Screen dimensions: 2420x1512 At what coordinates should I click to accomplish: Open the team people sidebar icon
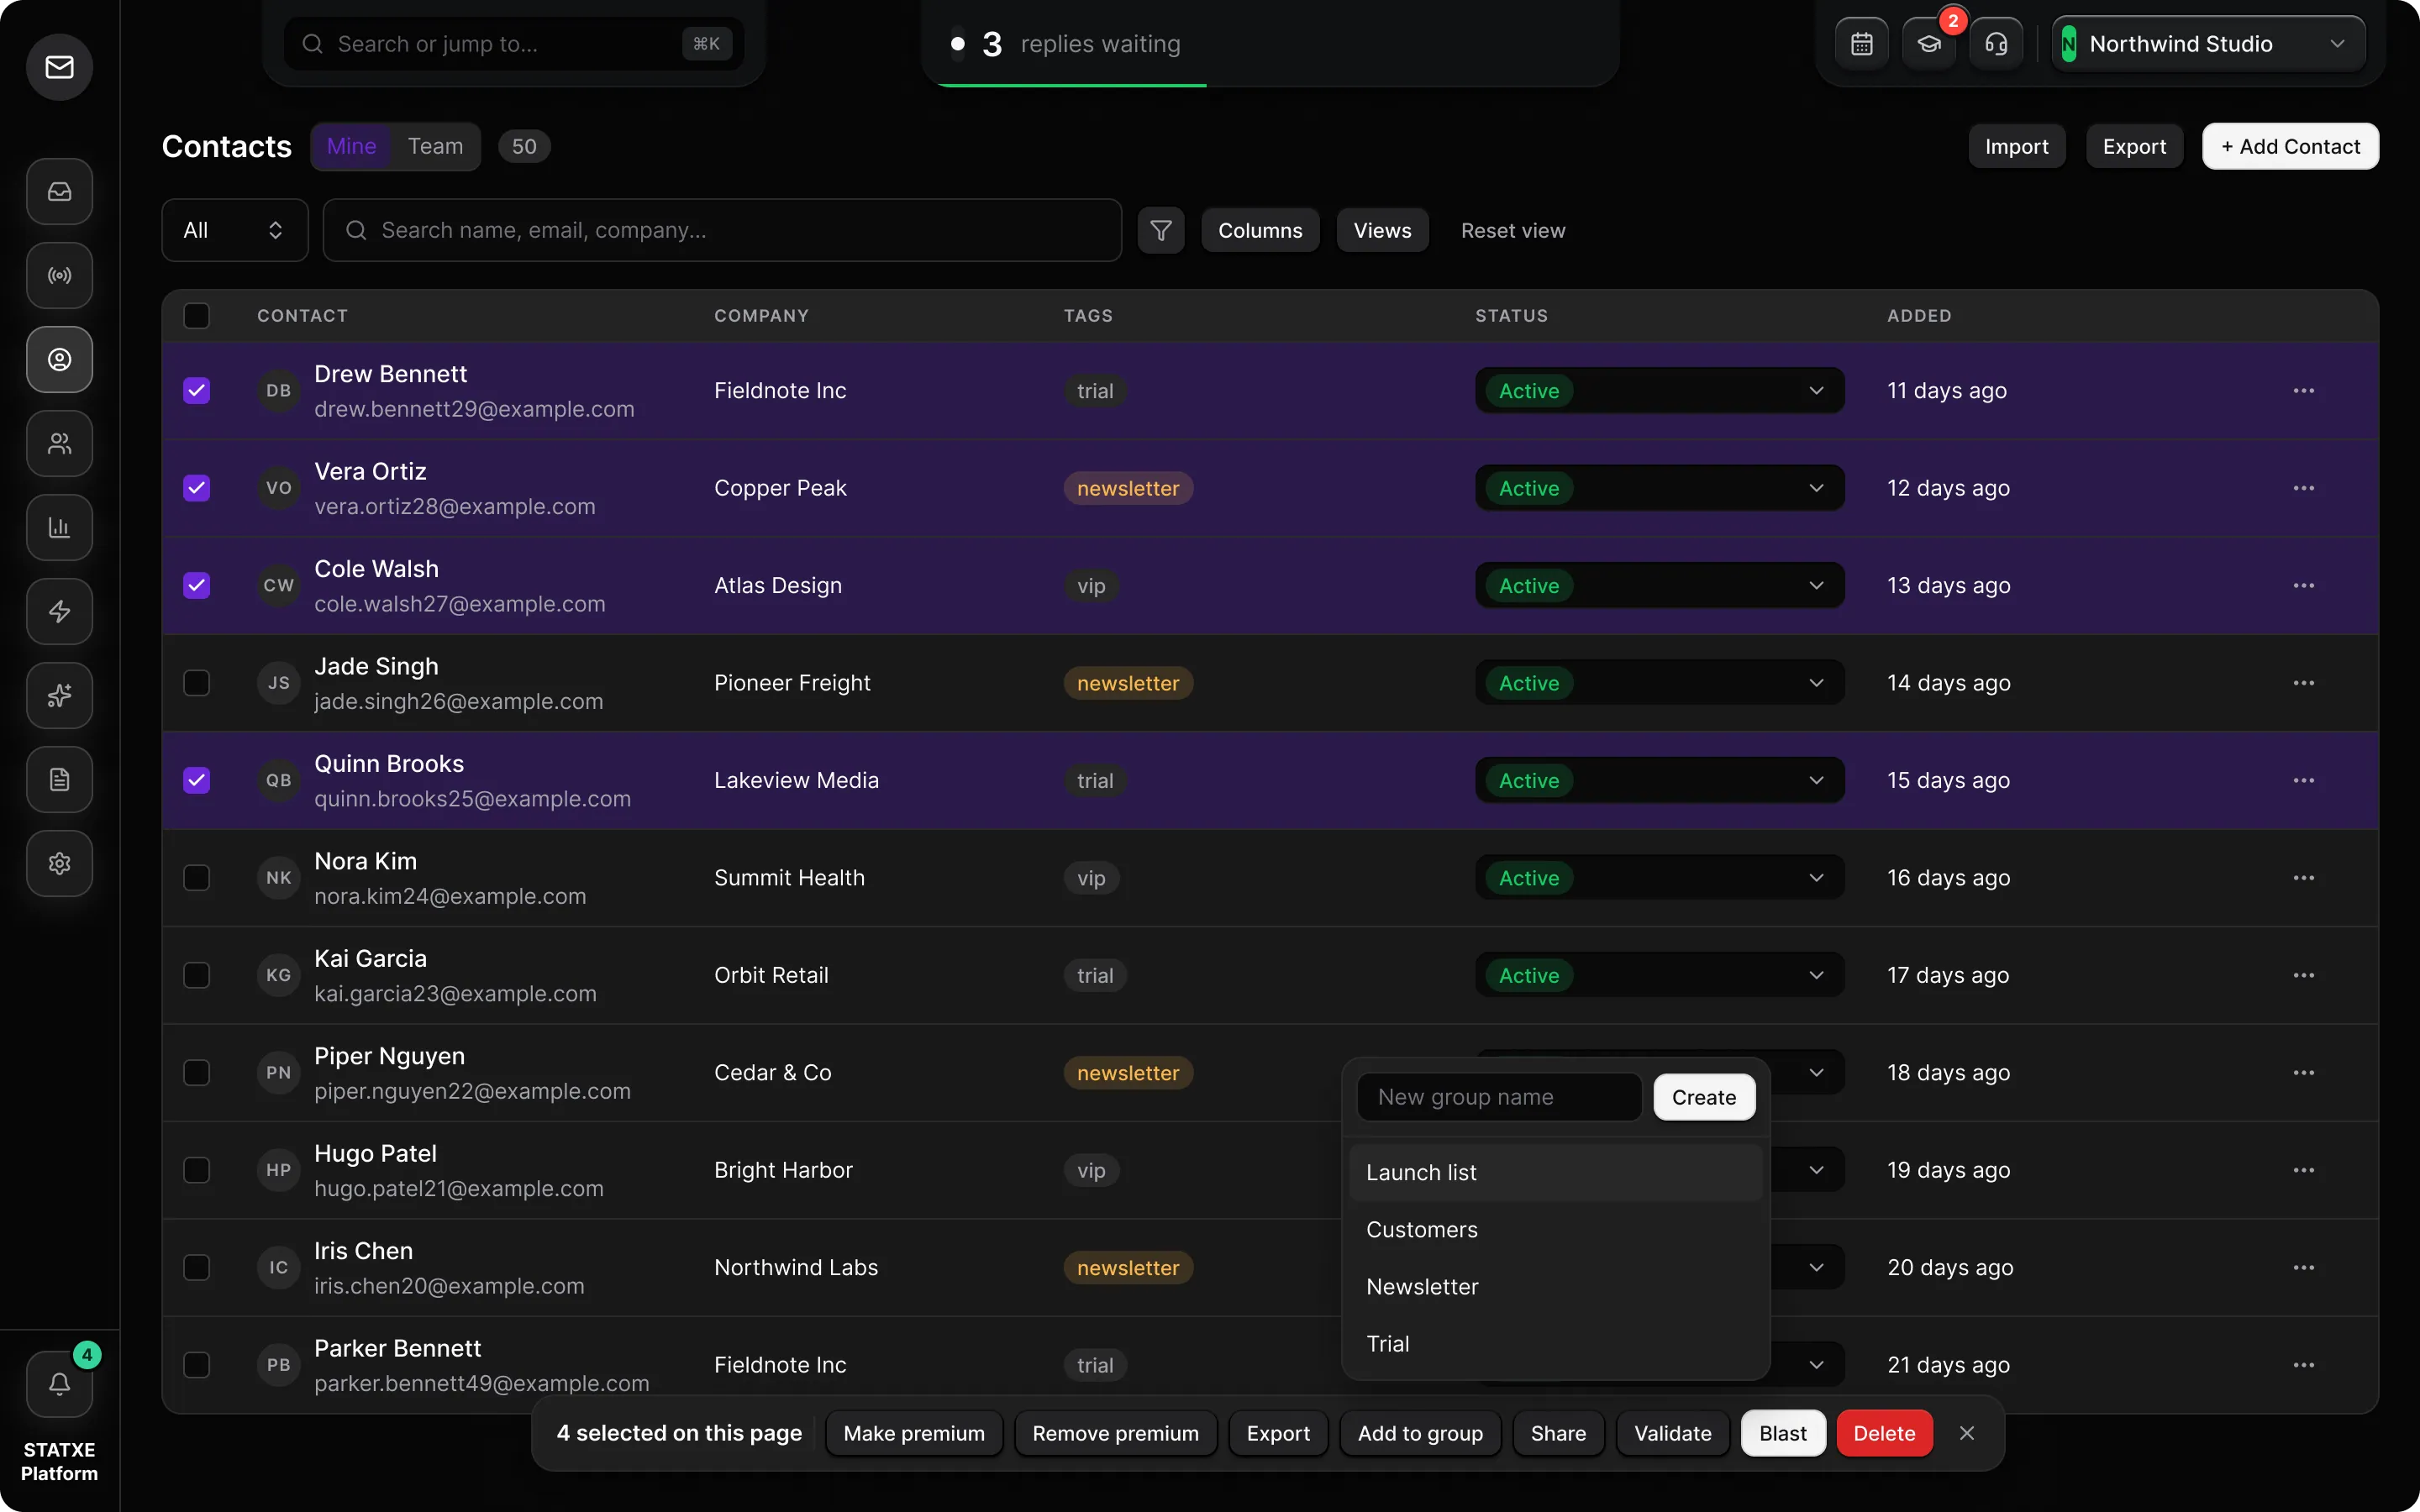point(59,443)
